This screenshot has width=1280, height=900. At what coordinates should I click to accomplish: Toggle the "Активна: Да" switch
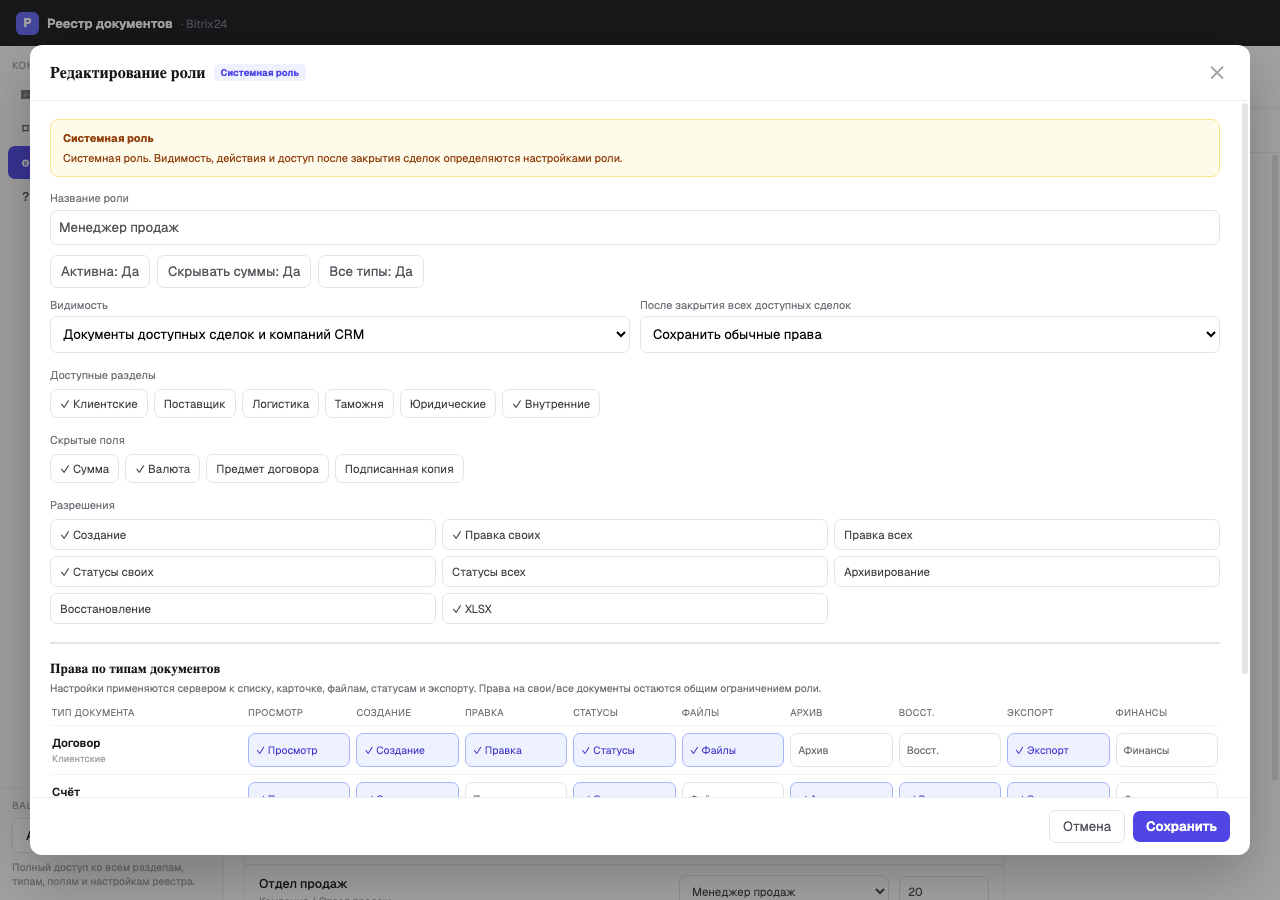100,271
